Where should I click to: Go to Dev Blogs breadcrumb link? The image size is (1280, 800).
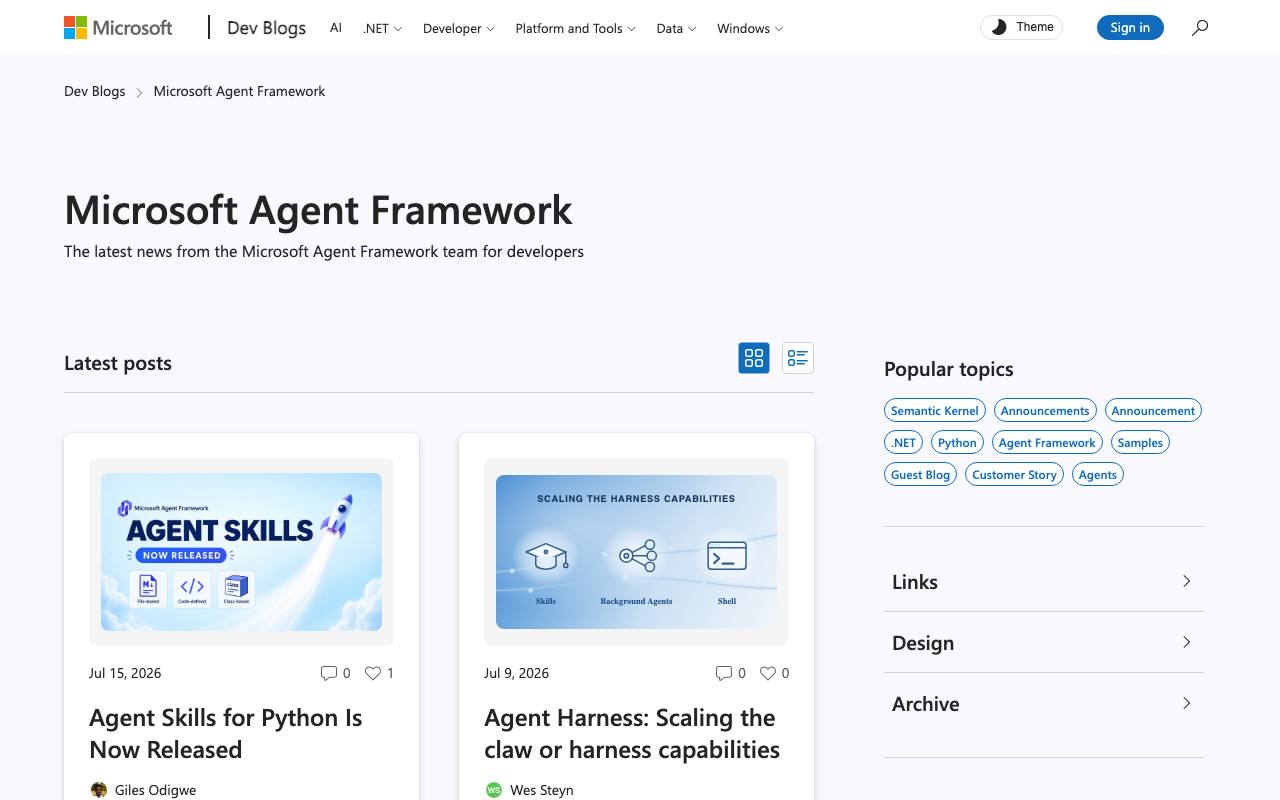95,91
